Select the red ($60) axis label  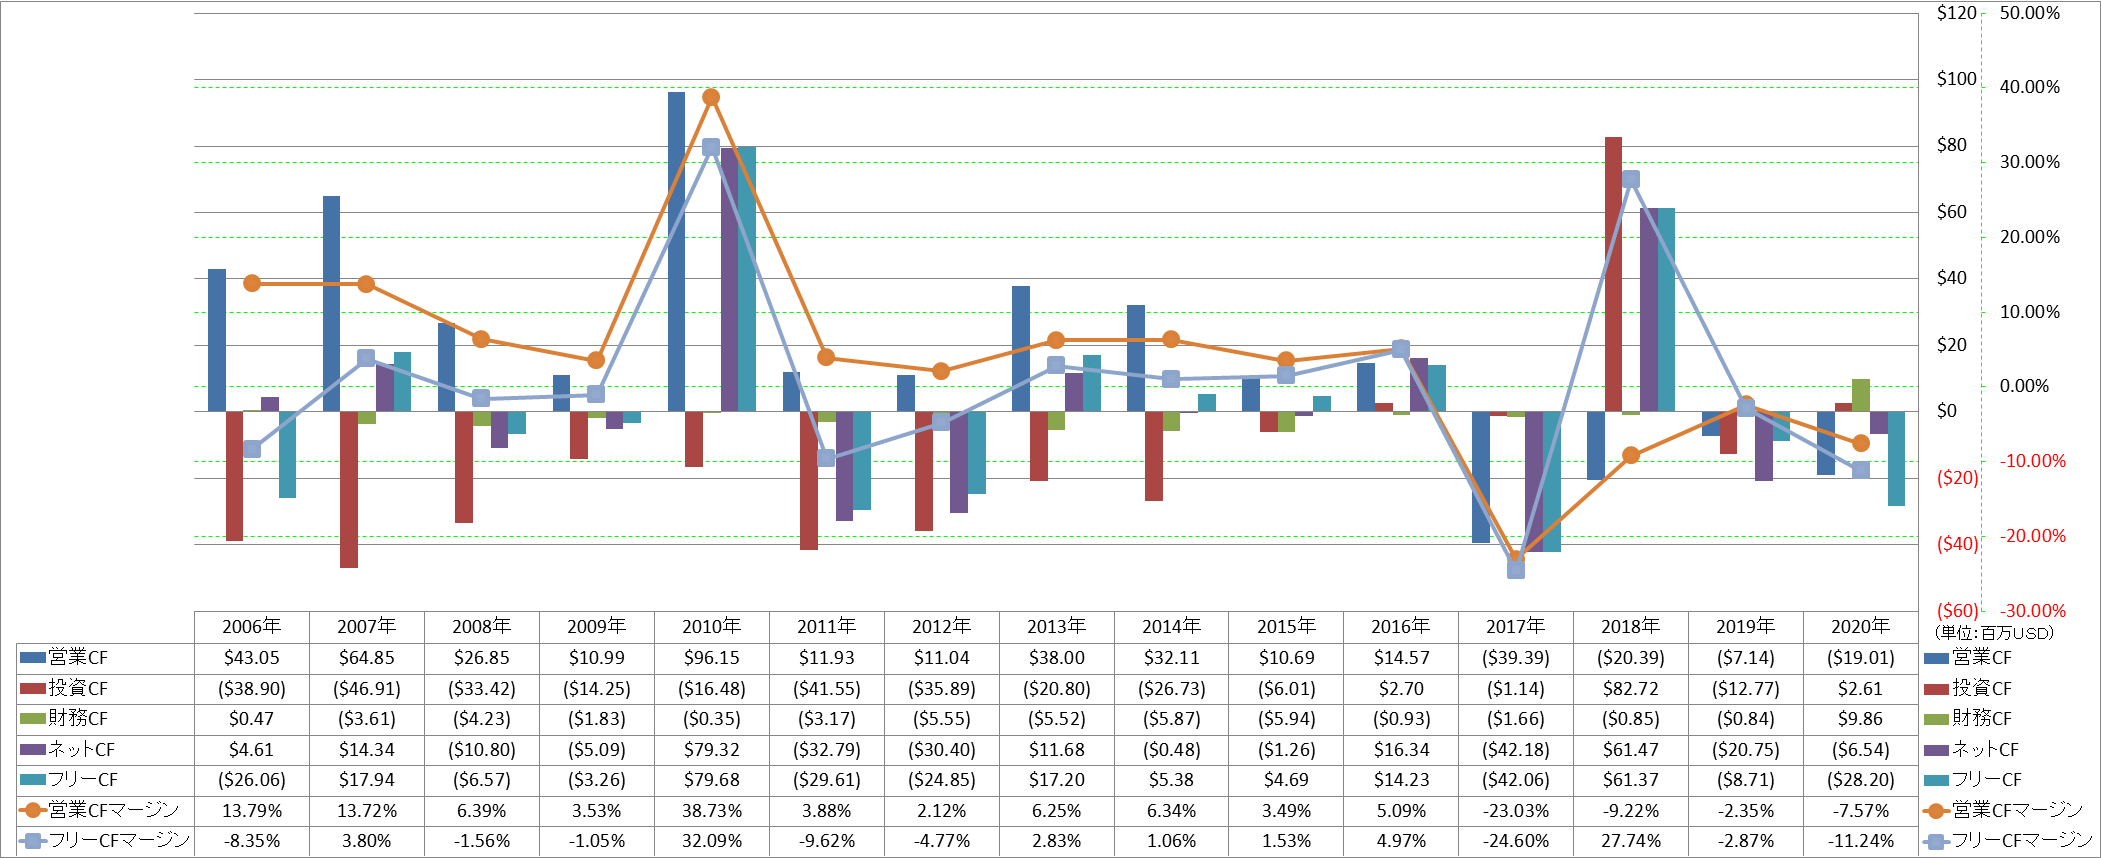tap(1957, 611)
